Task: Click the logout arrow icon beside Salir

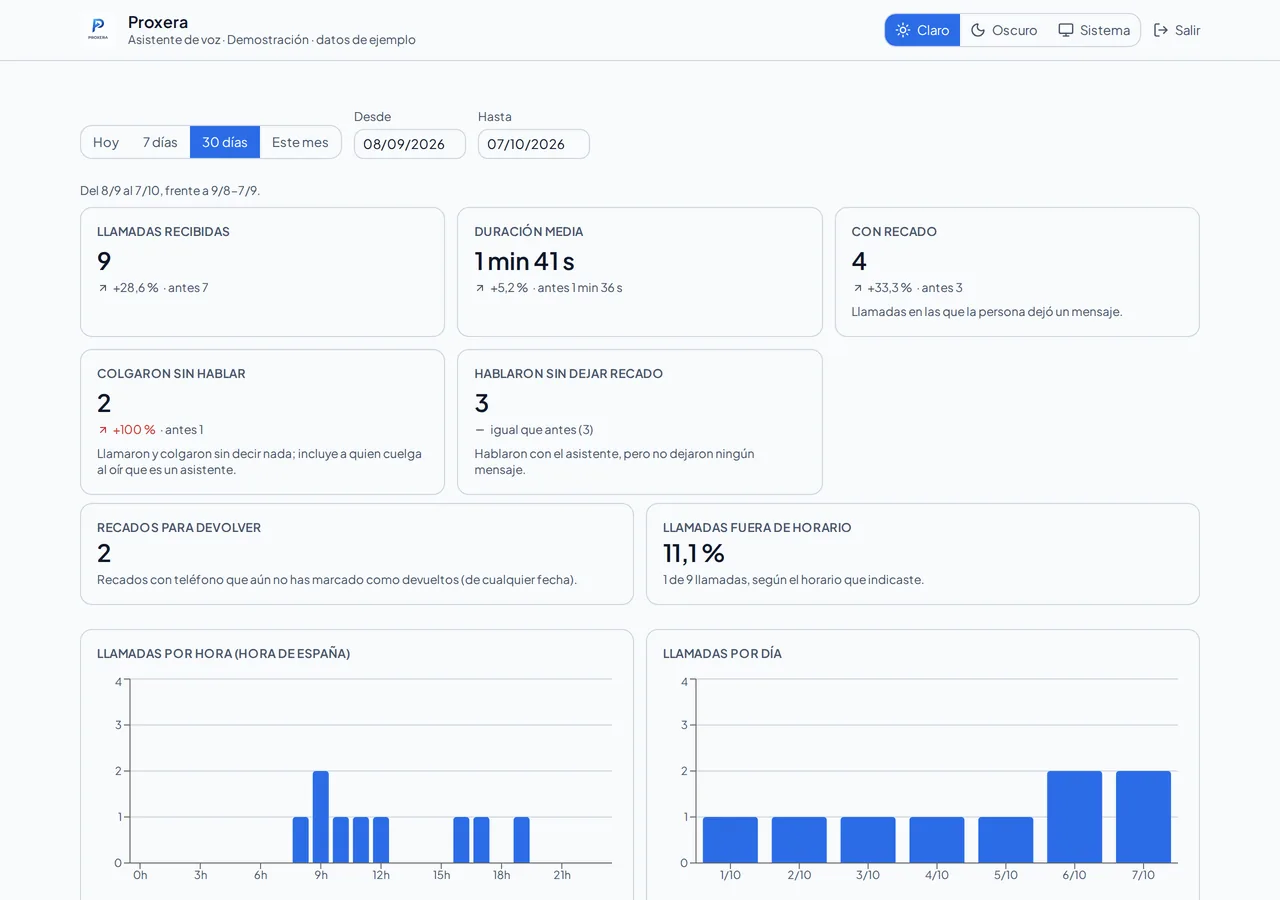Action: pos(1161,30)
